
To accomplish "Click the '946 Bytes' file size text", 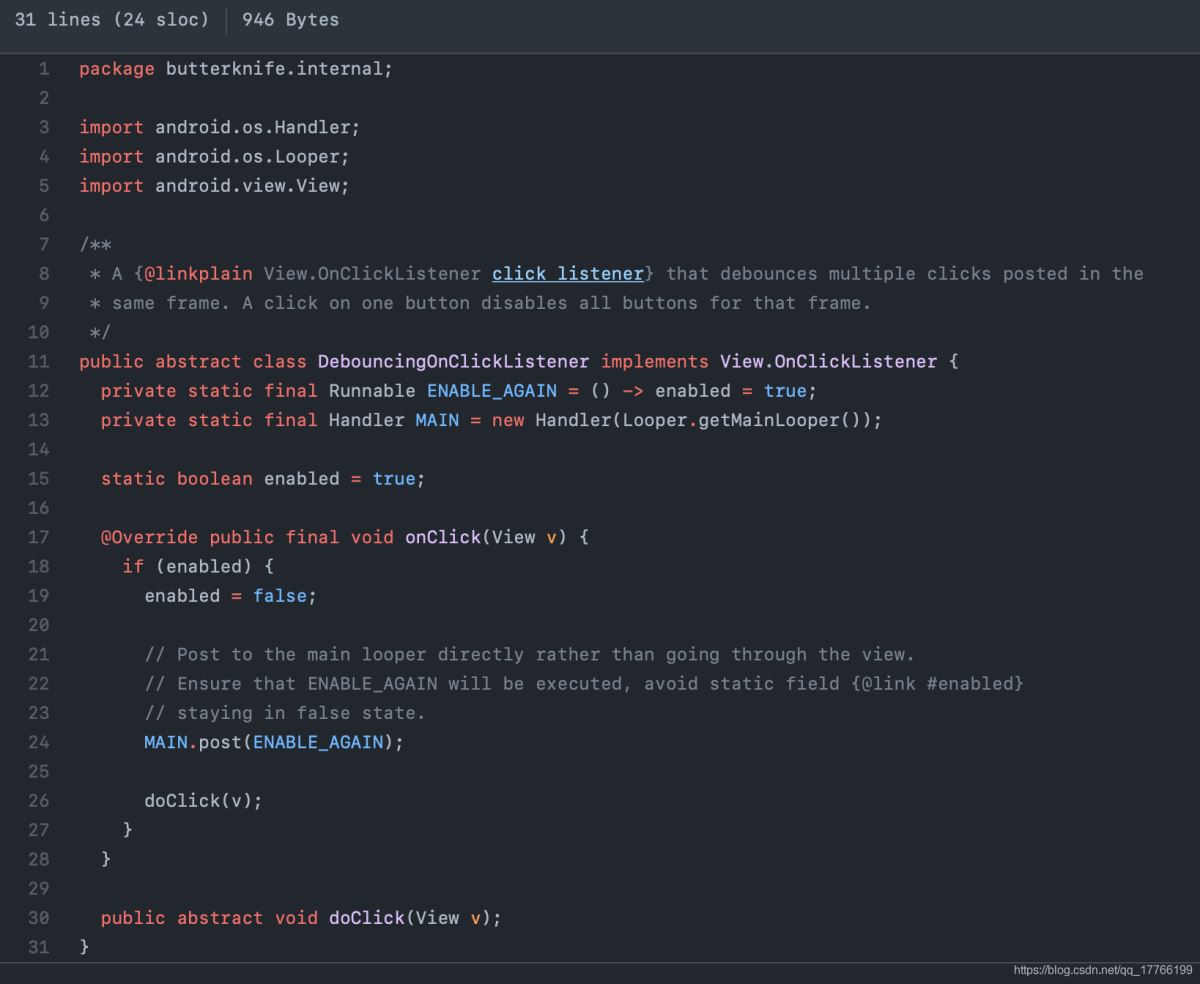I will coord(290,20).
